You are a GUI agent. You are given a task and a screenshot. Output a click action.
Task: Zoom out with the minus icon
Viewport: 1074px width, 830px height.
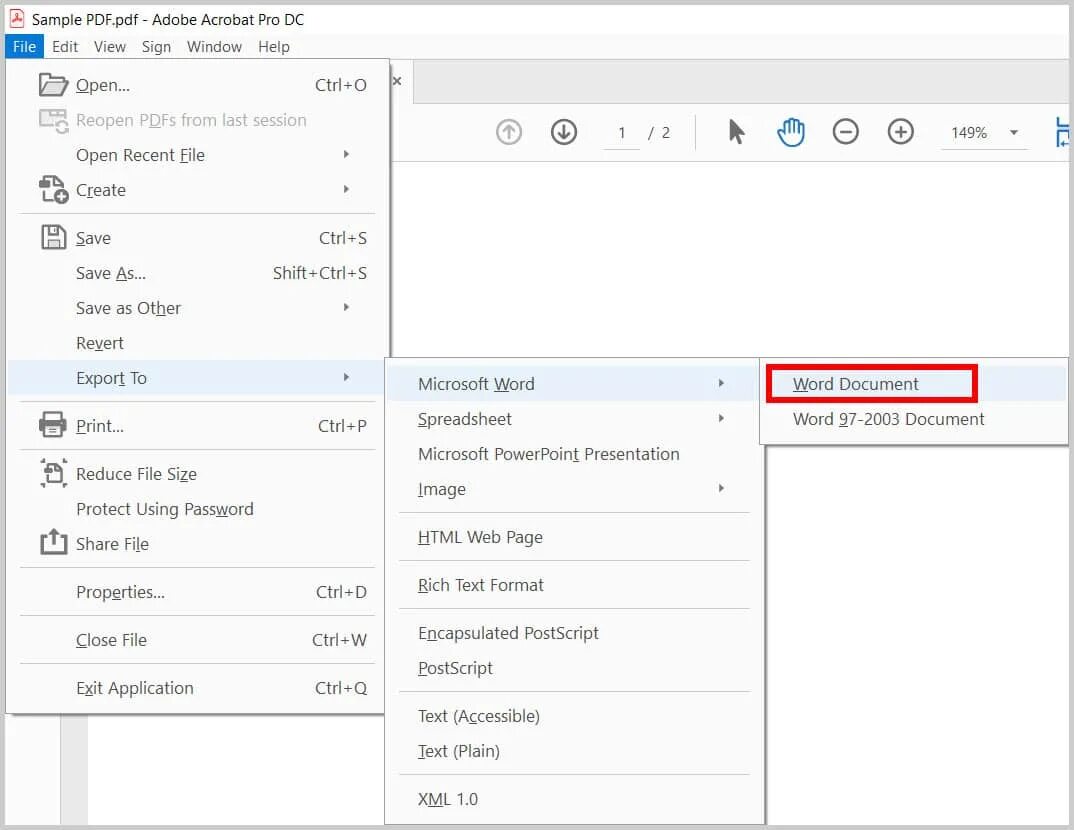pos(846,132)
